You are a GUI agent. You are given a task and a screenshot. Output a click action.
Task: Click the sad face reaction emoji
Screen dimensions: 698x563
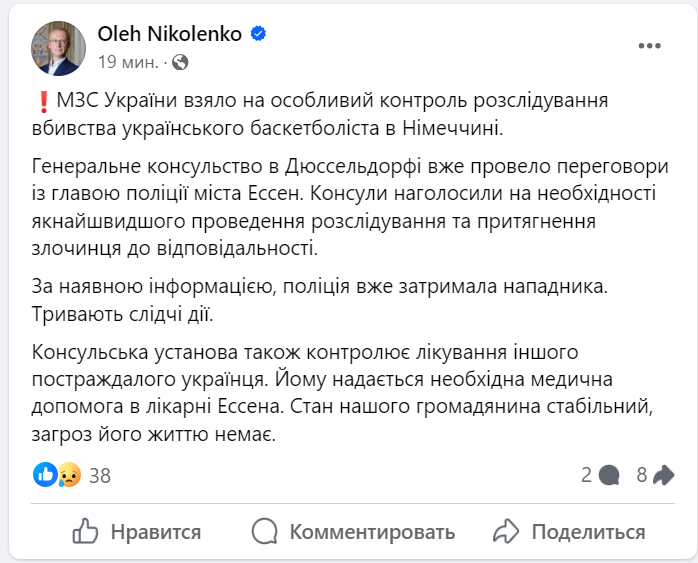(x=68, y=474)
